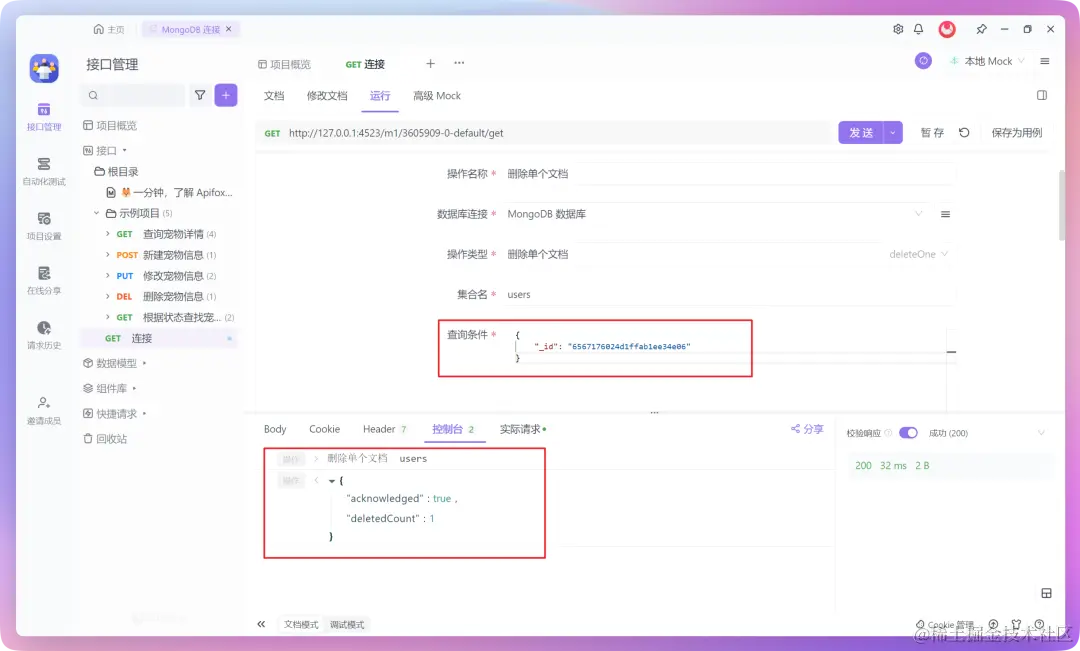The height and width of the screenshot is (651, 1080).
Task: Select the Cookie response tab
Action: (x=324, y=429)
